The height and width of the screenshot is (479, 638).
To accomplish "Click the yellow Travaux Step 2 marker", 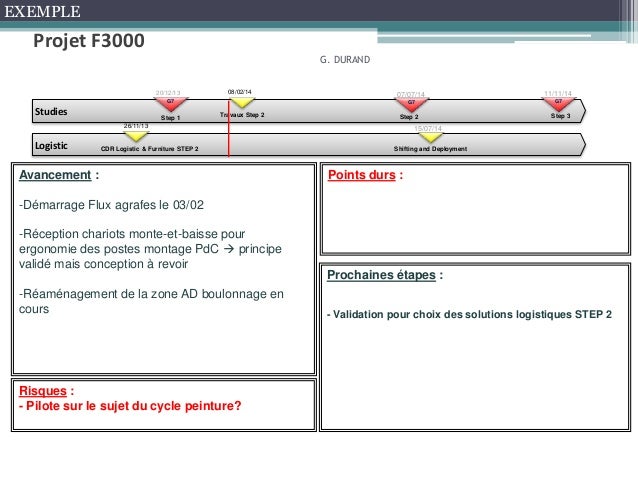I will point(242,102).
